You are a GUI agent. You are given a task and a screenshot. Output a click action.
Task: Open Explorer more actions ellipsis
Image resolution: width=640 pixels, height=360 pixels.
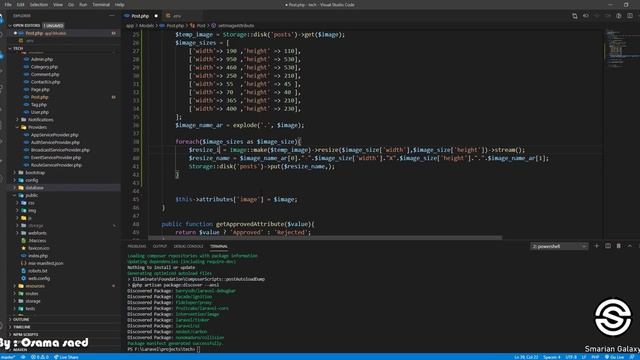(112, 16)
